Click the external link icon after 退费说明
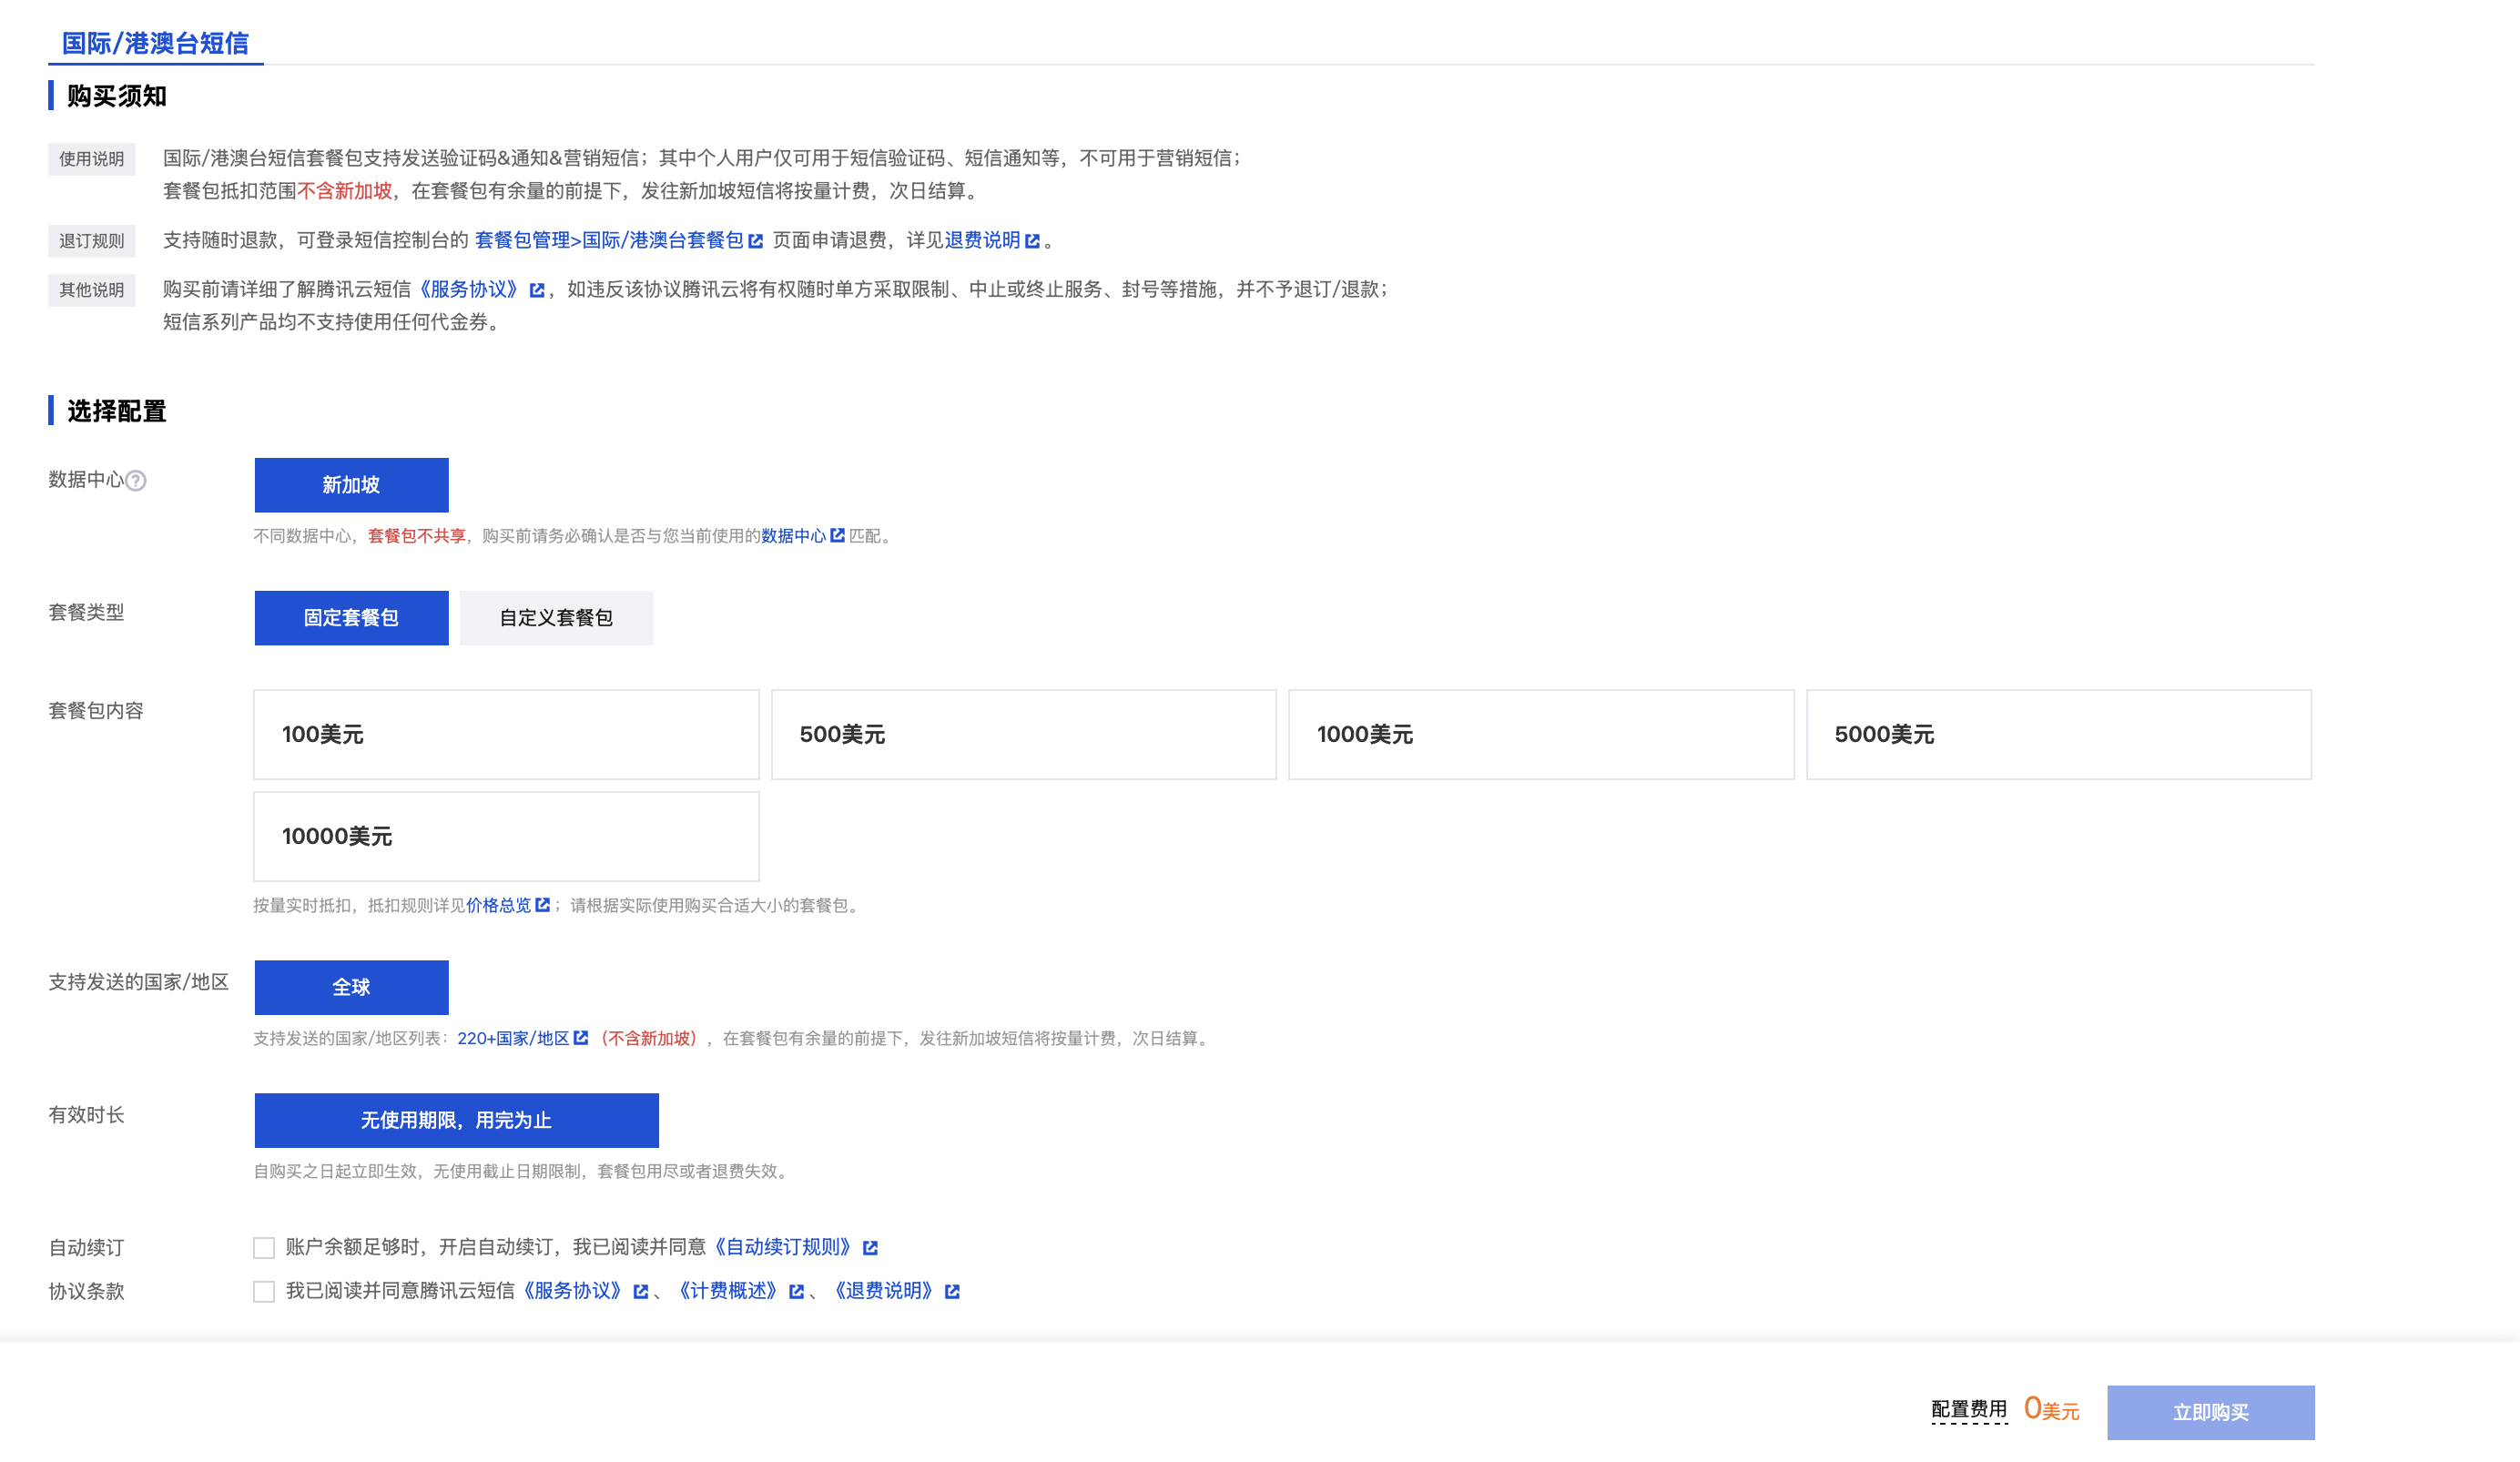Image resolution: width=2520 pixels, height=1462 pixels. click(1035, 240)
